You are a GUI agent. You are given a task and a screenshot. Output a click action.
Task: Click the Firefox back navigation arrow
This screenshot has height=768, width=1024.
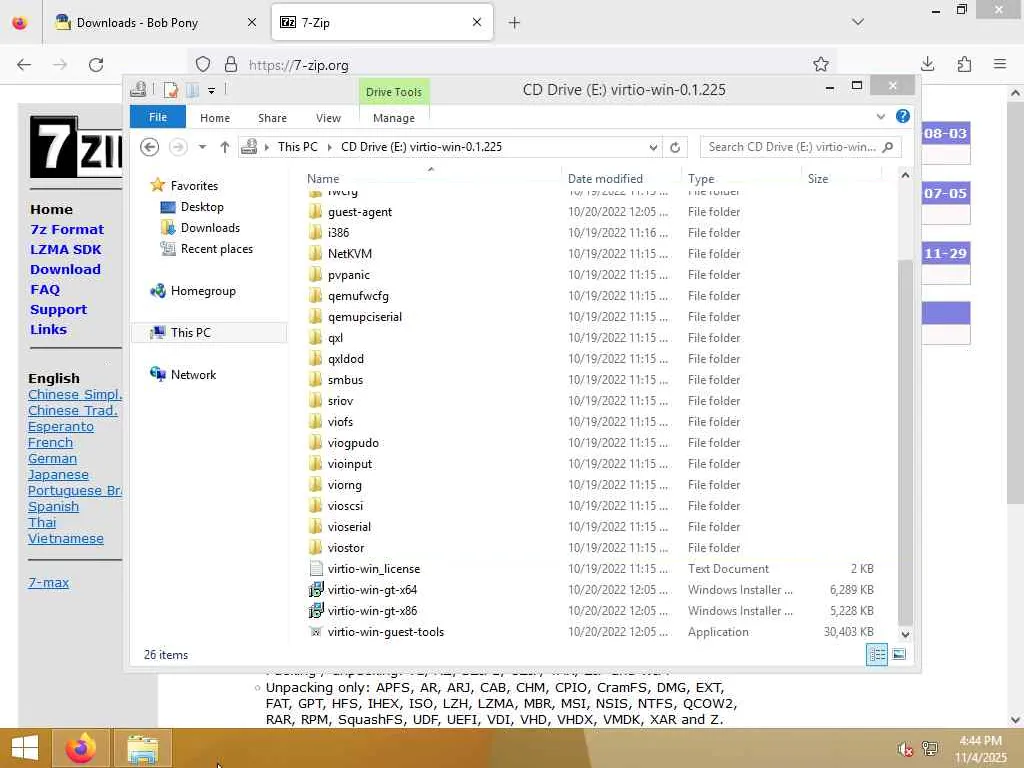tap(24, 65)
